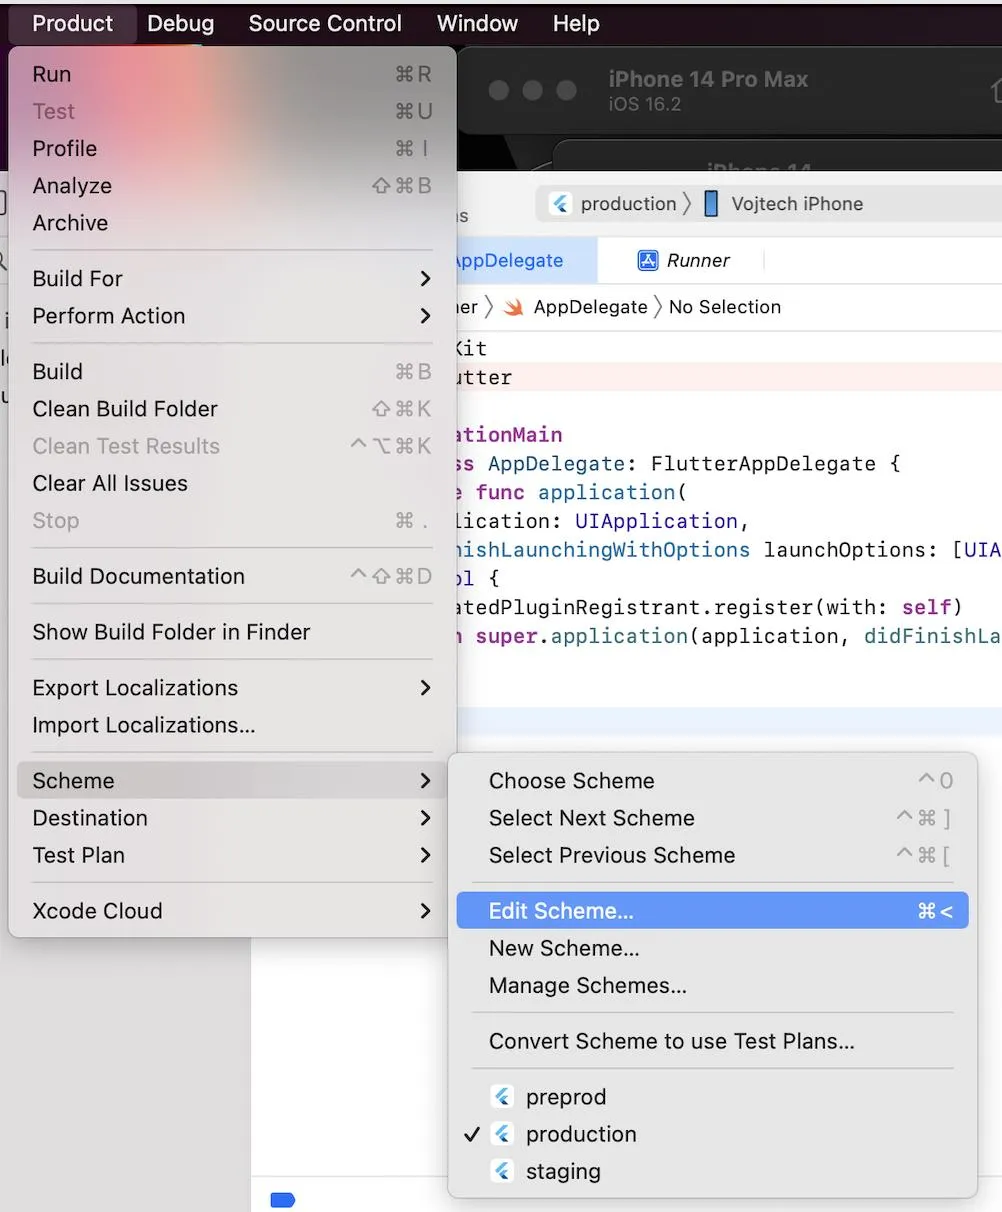This screenshot has width=1002, height=1212.
Task: Click blue tag icon at editor bottom
Action: point(283,1200)
